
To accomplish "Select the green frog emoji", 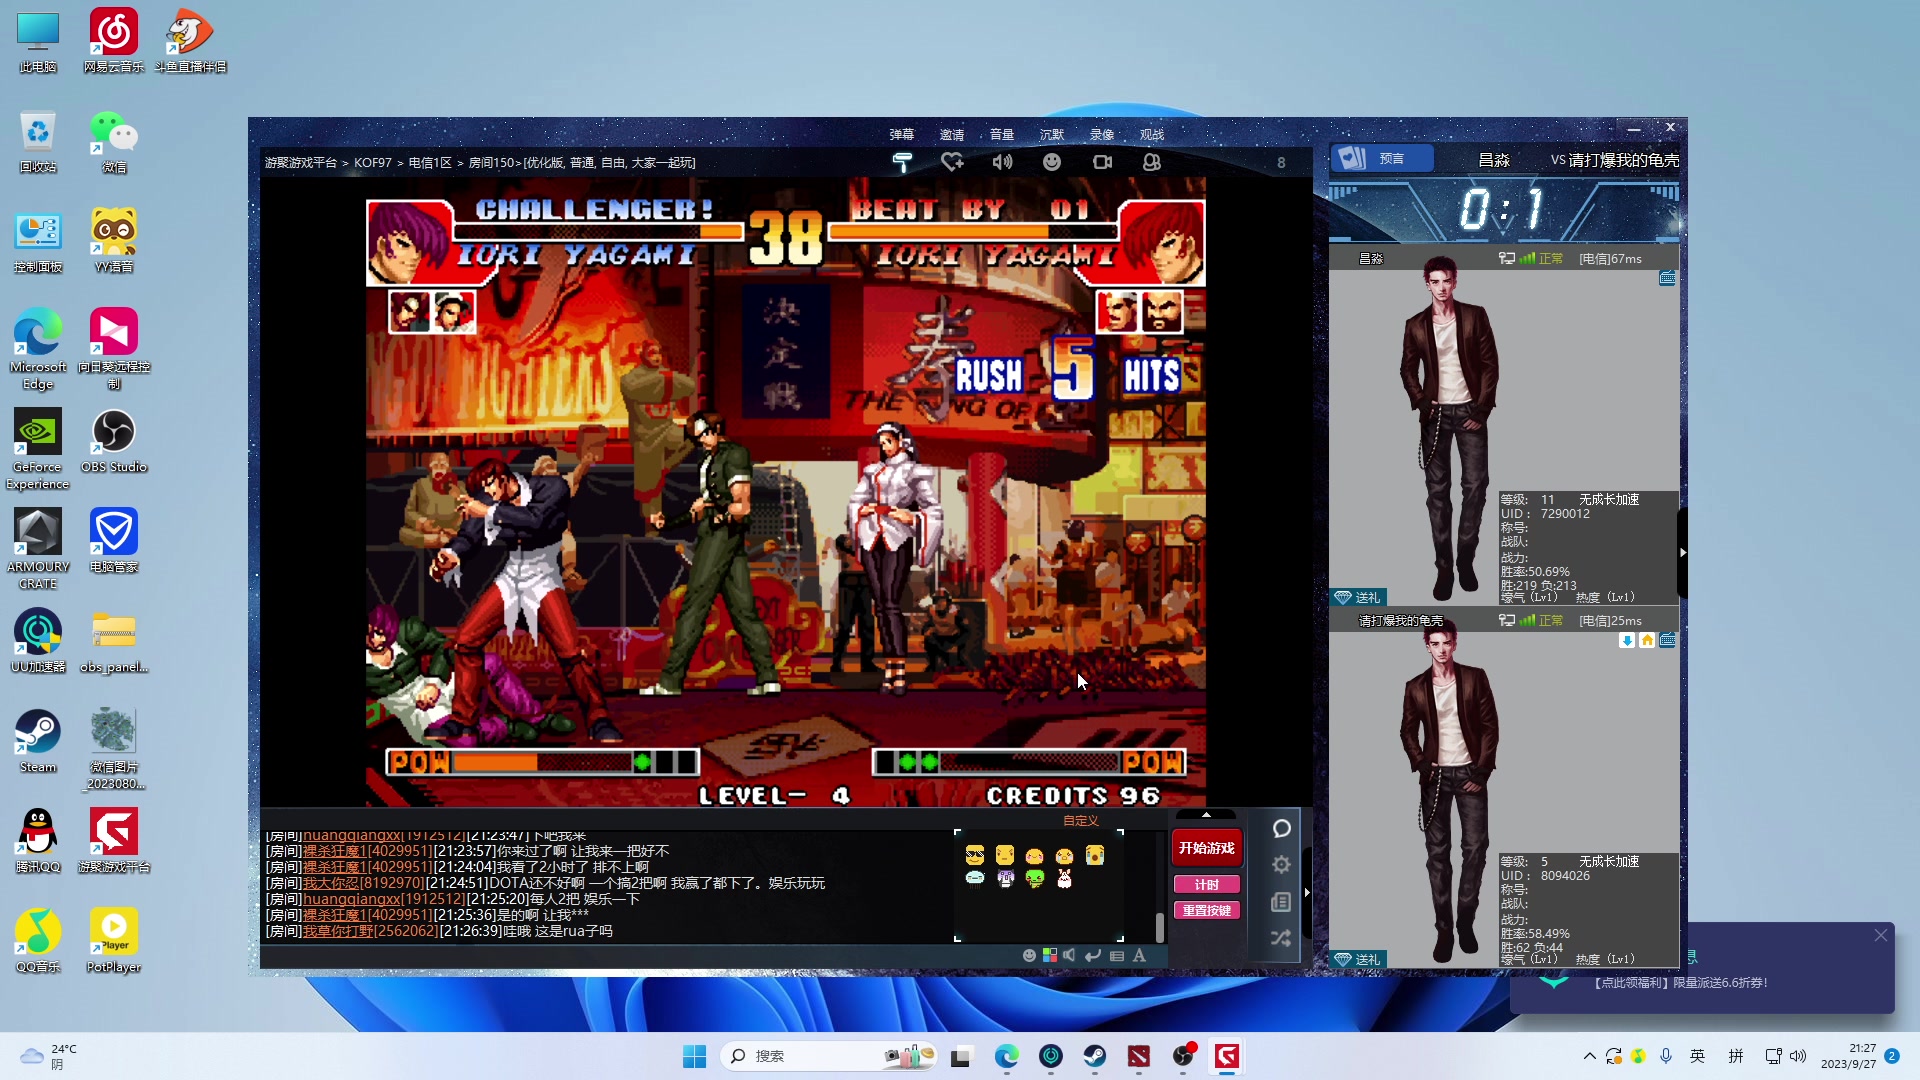I will (1035, 879).
